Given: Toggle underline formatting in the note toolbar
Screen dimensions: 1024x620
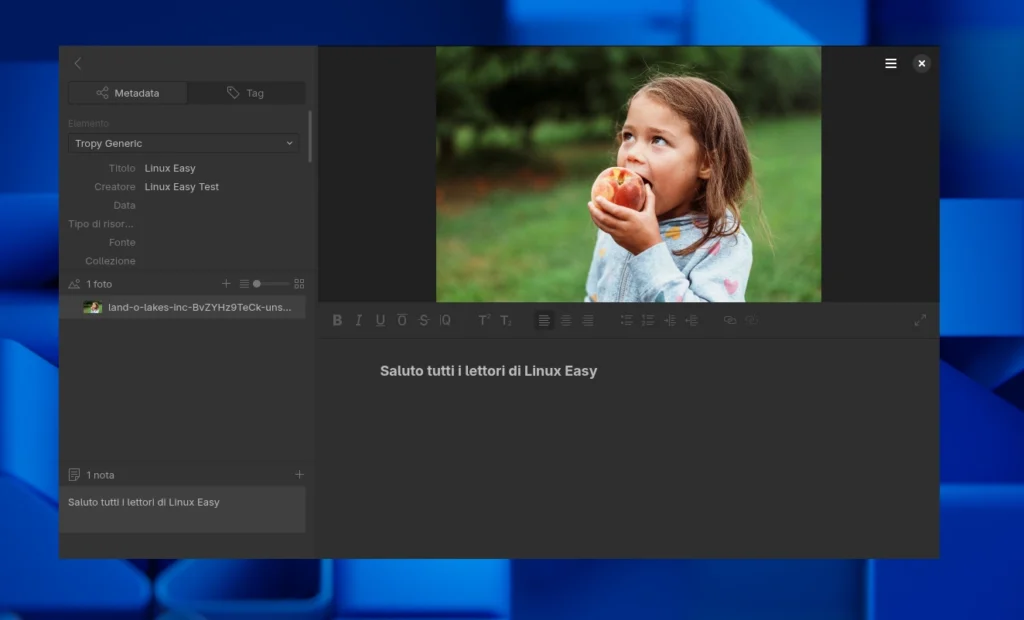Looking at the screenshot, I should coord(380,320).
